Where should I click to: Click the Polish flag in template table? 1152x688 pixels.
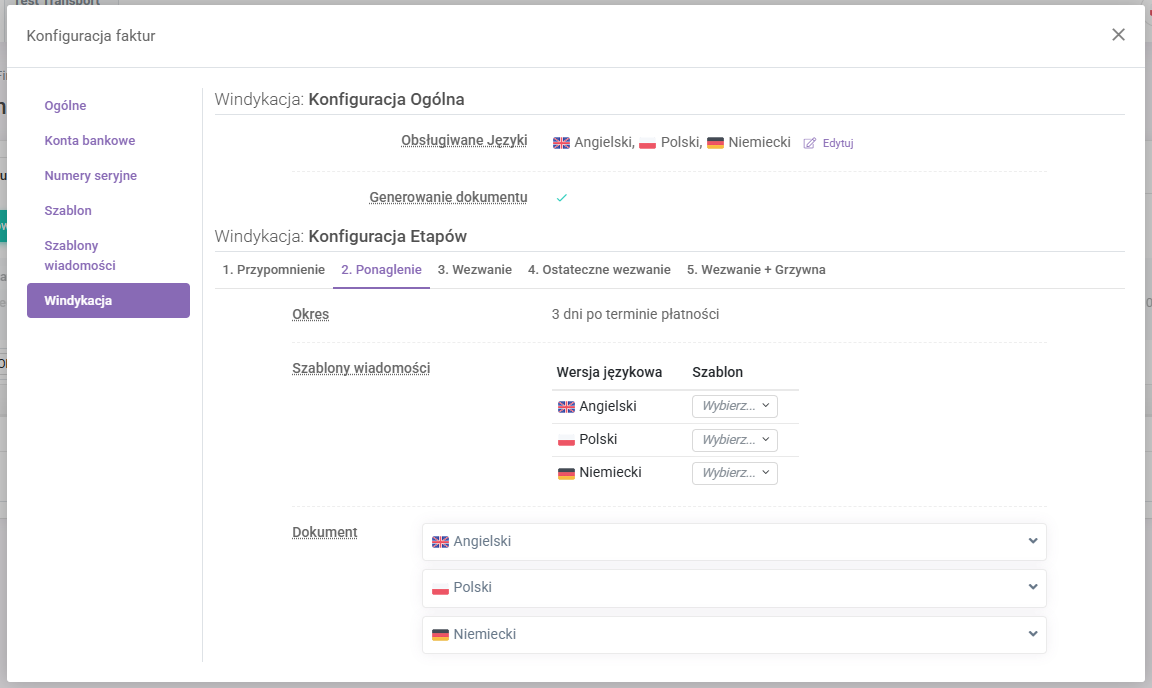point(566,440)
